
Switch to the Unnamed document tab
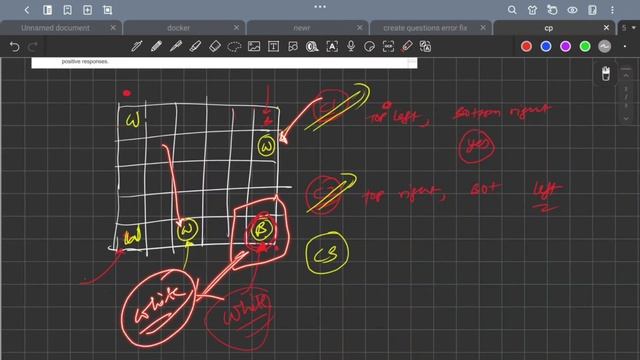[56, 28]
